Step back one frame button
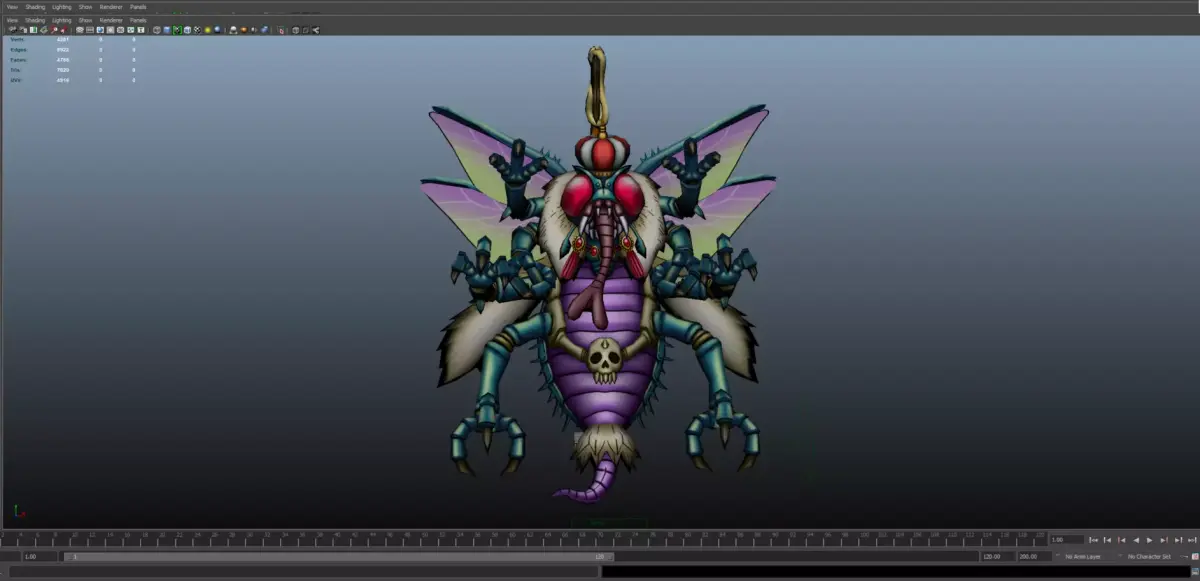 1107,540
